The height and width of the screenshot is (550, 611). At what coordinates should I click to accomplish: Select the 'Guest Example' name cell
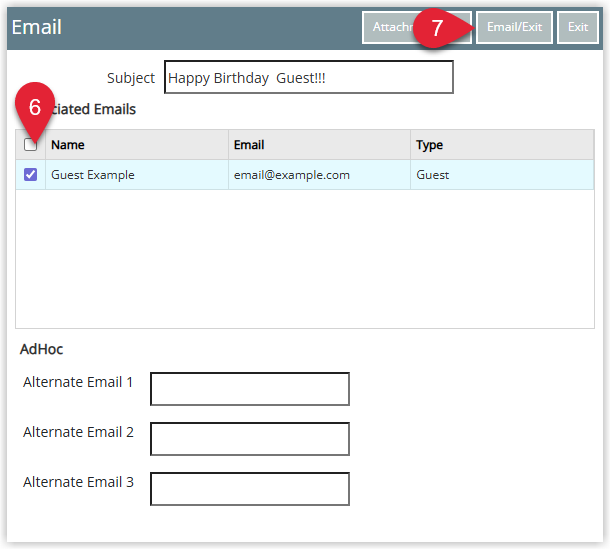(x=137, y=175)
